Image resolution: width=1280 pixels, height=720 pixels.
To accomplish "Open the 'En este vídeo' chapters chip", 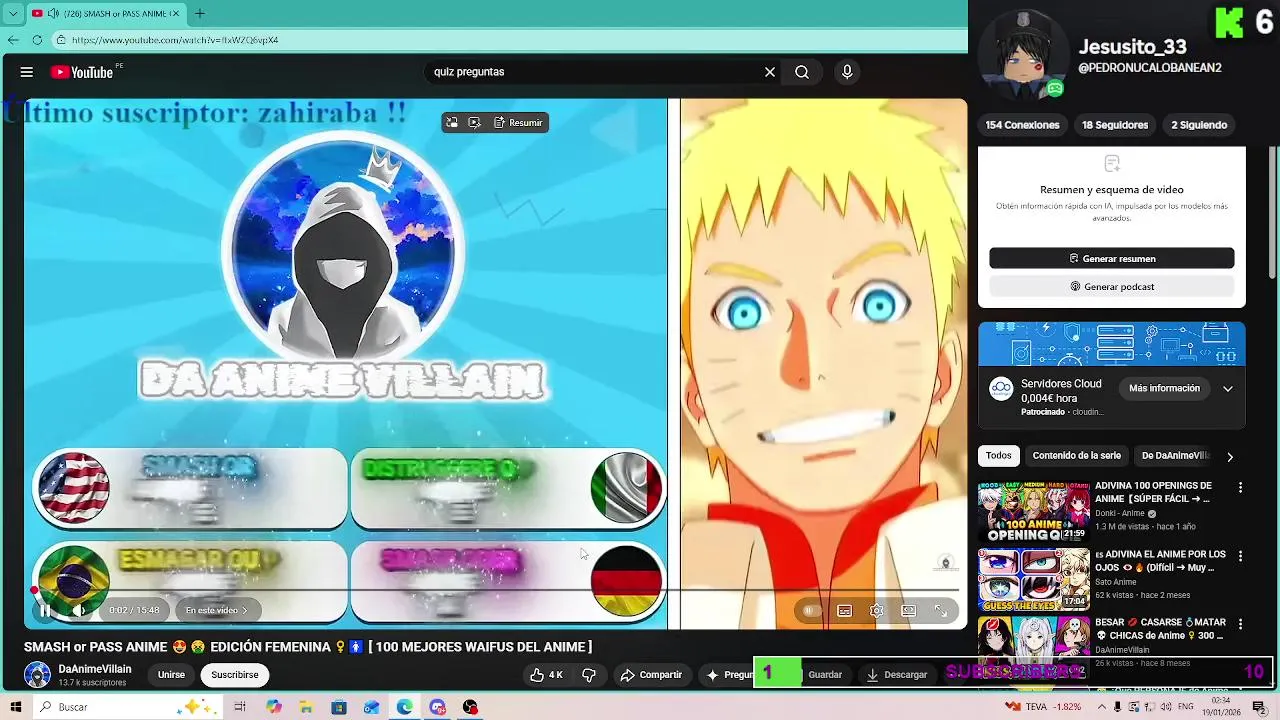I will [x=217, y=610].
